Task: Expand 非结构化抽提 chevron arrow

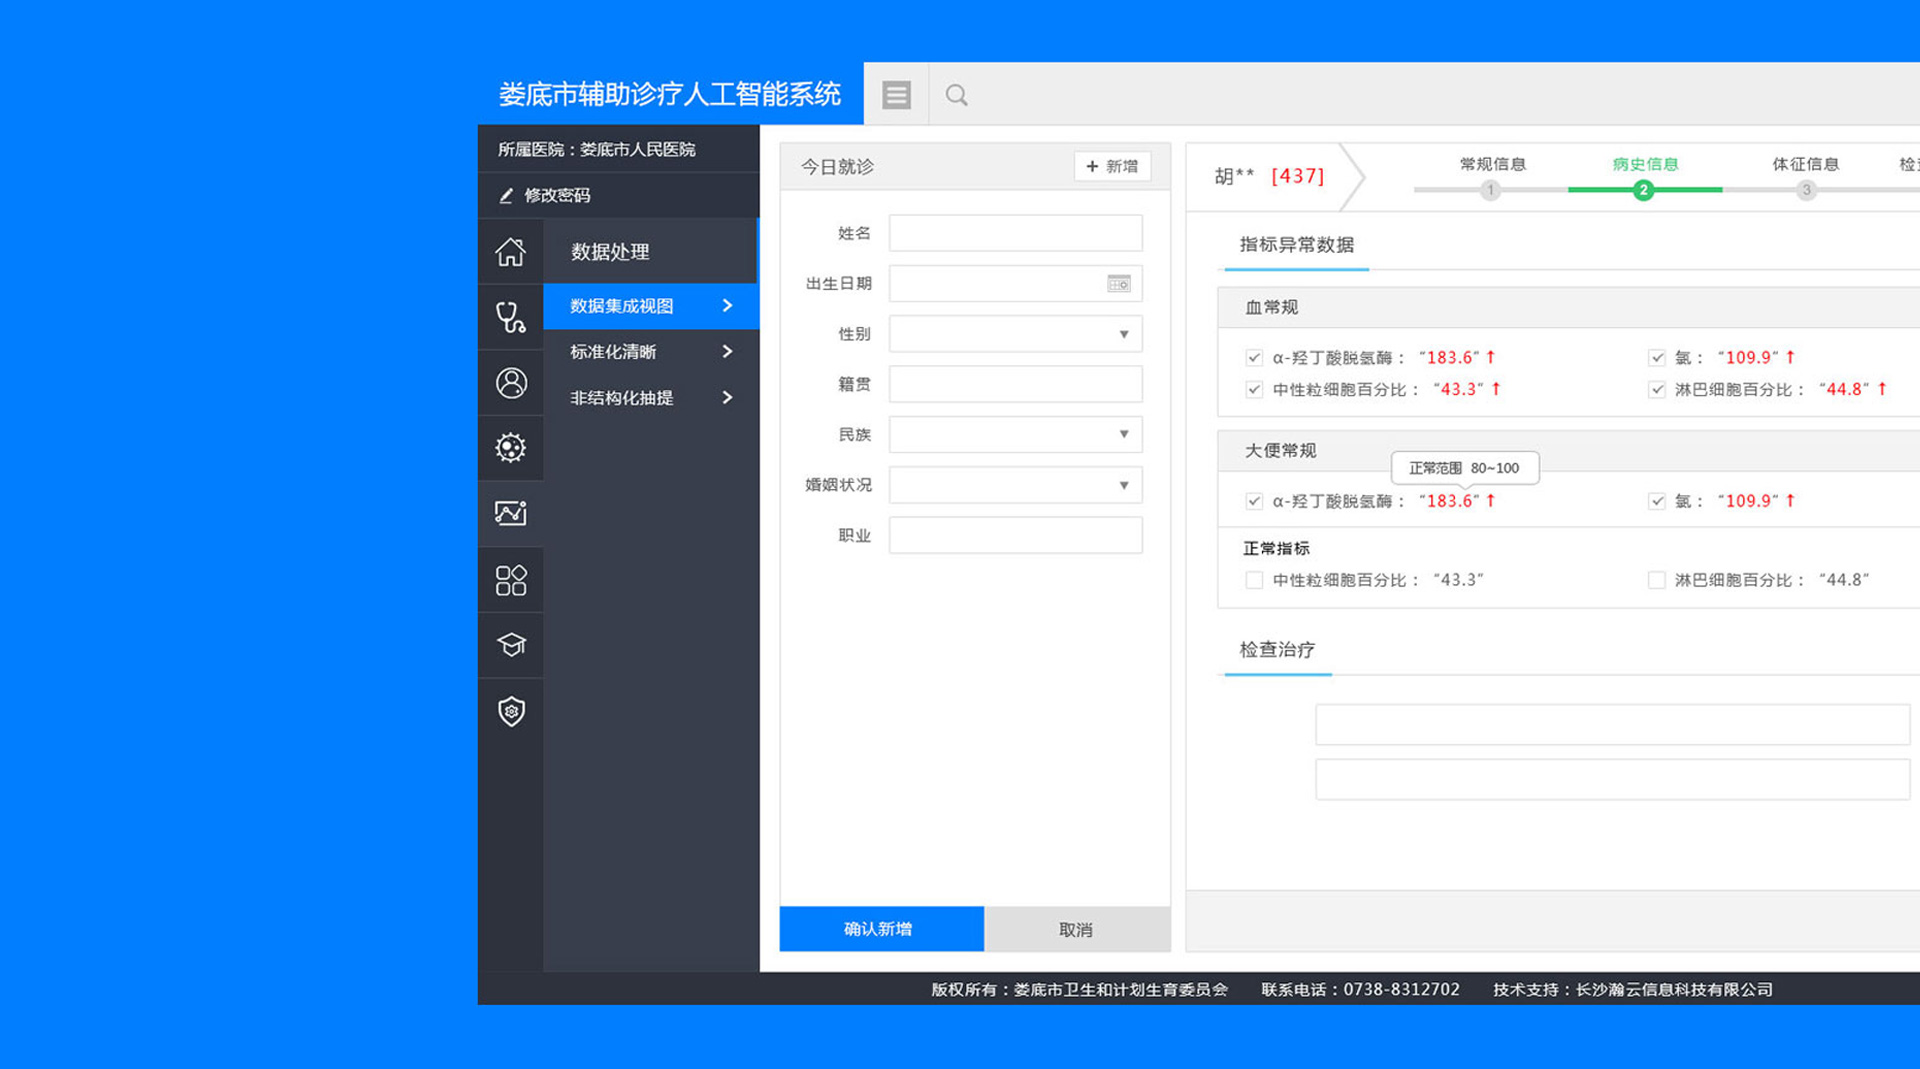Action: 727,398
